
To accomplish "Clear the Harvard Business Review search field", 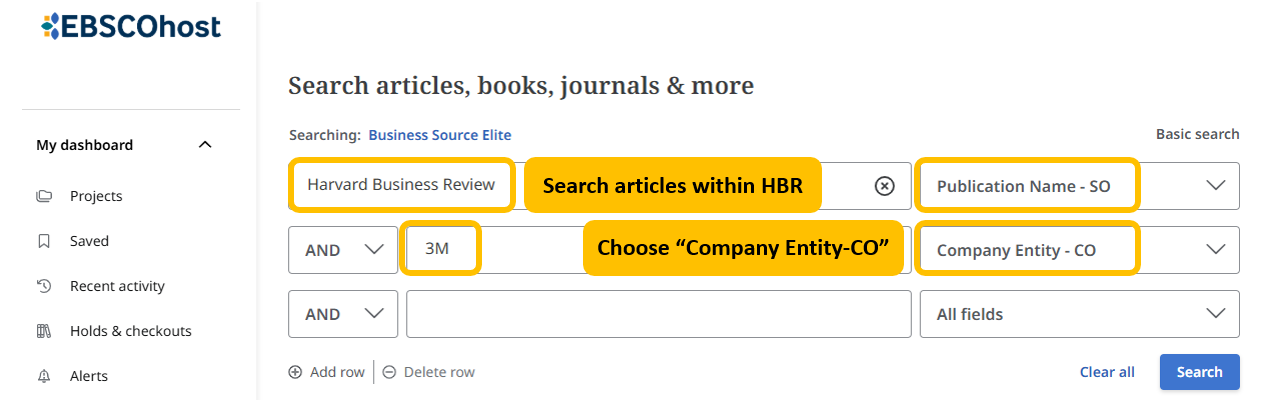I will pyautogui.click(x=884, y=186).
